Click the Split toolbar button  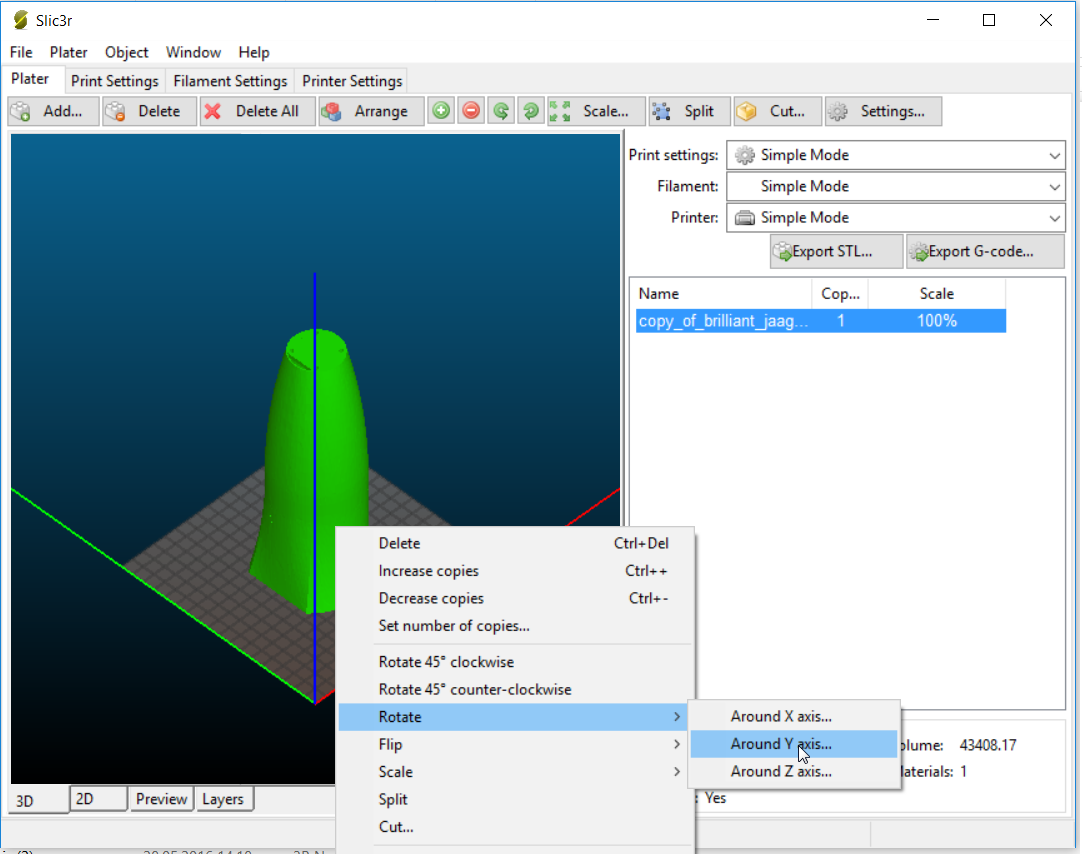tap(689, 111)
